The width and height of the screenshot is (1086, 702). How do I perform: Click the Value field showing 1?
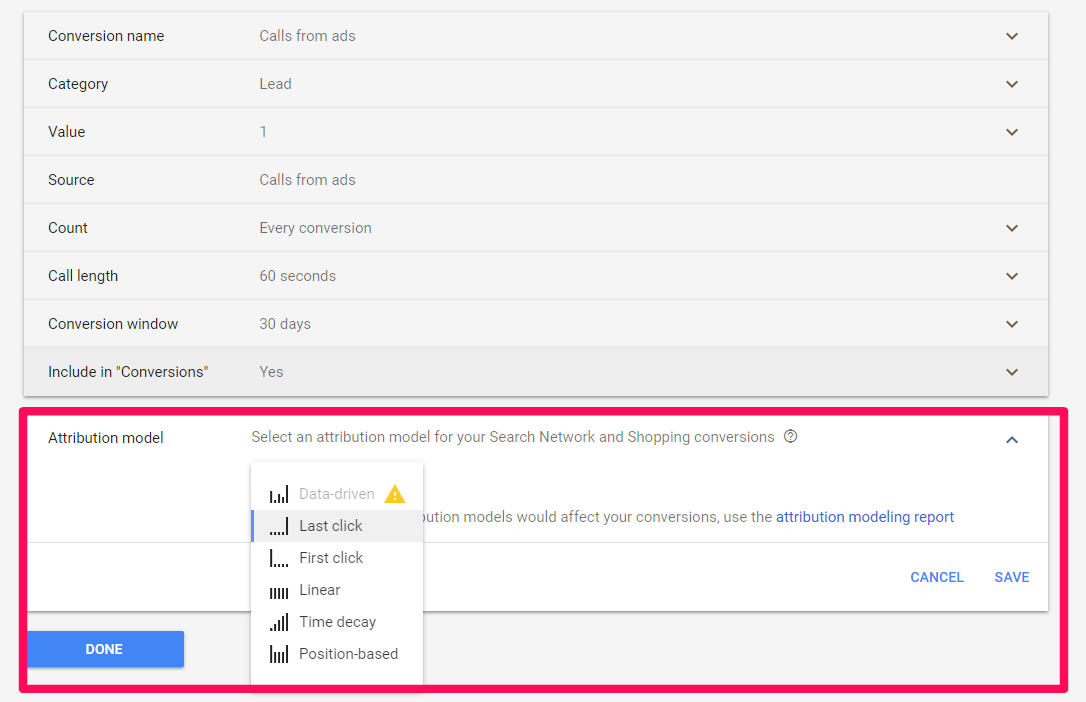[x=1011, y=131]
